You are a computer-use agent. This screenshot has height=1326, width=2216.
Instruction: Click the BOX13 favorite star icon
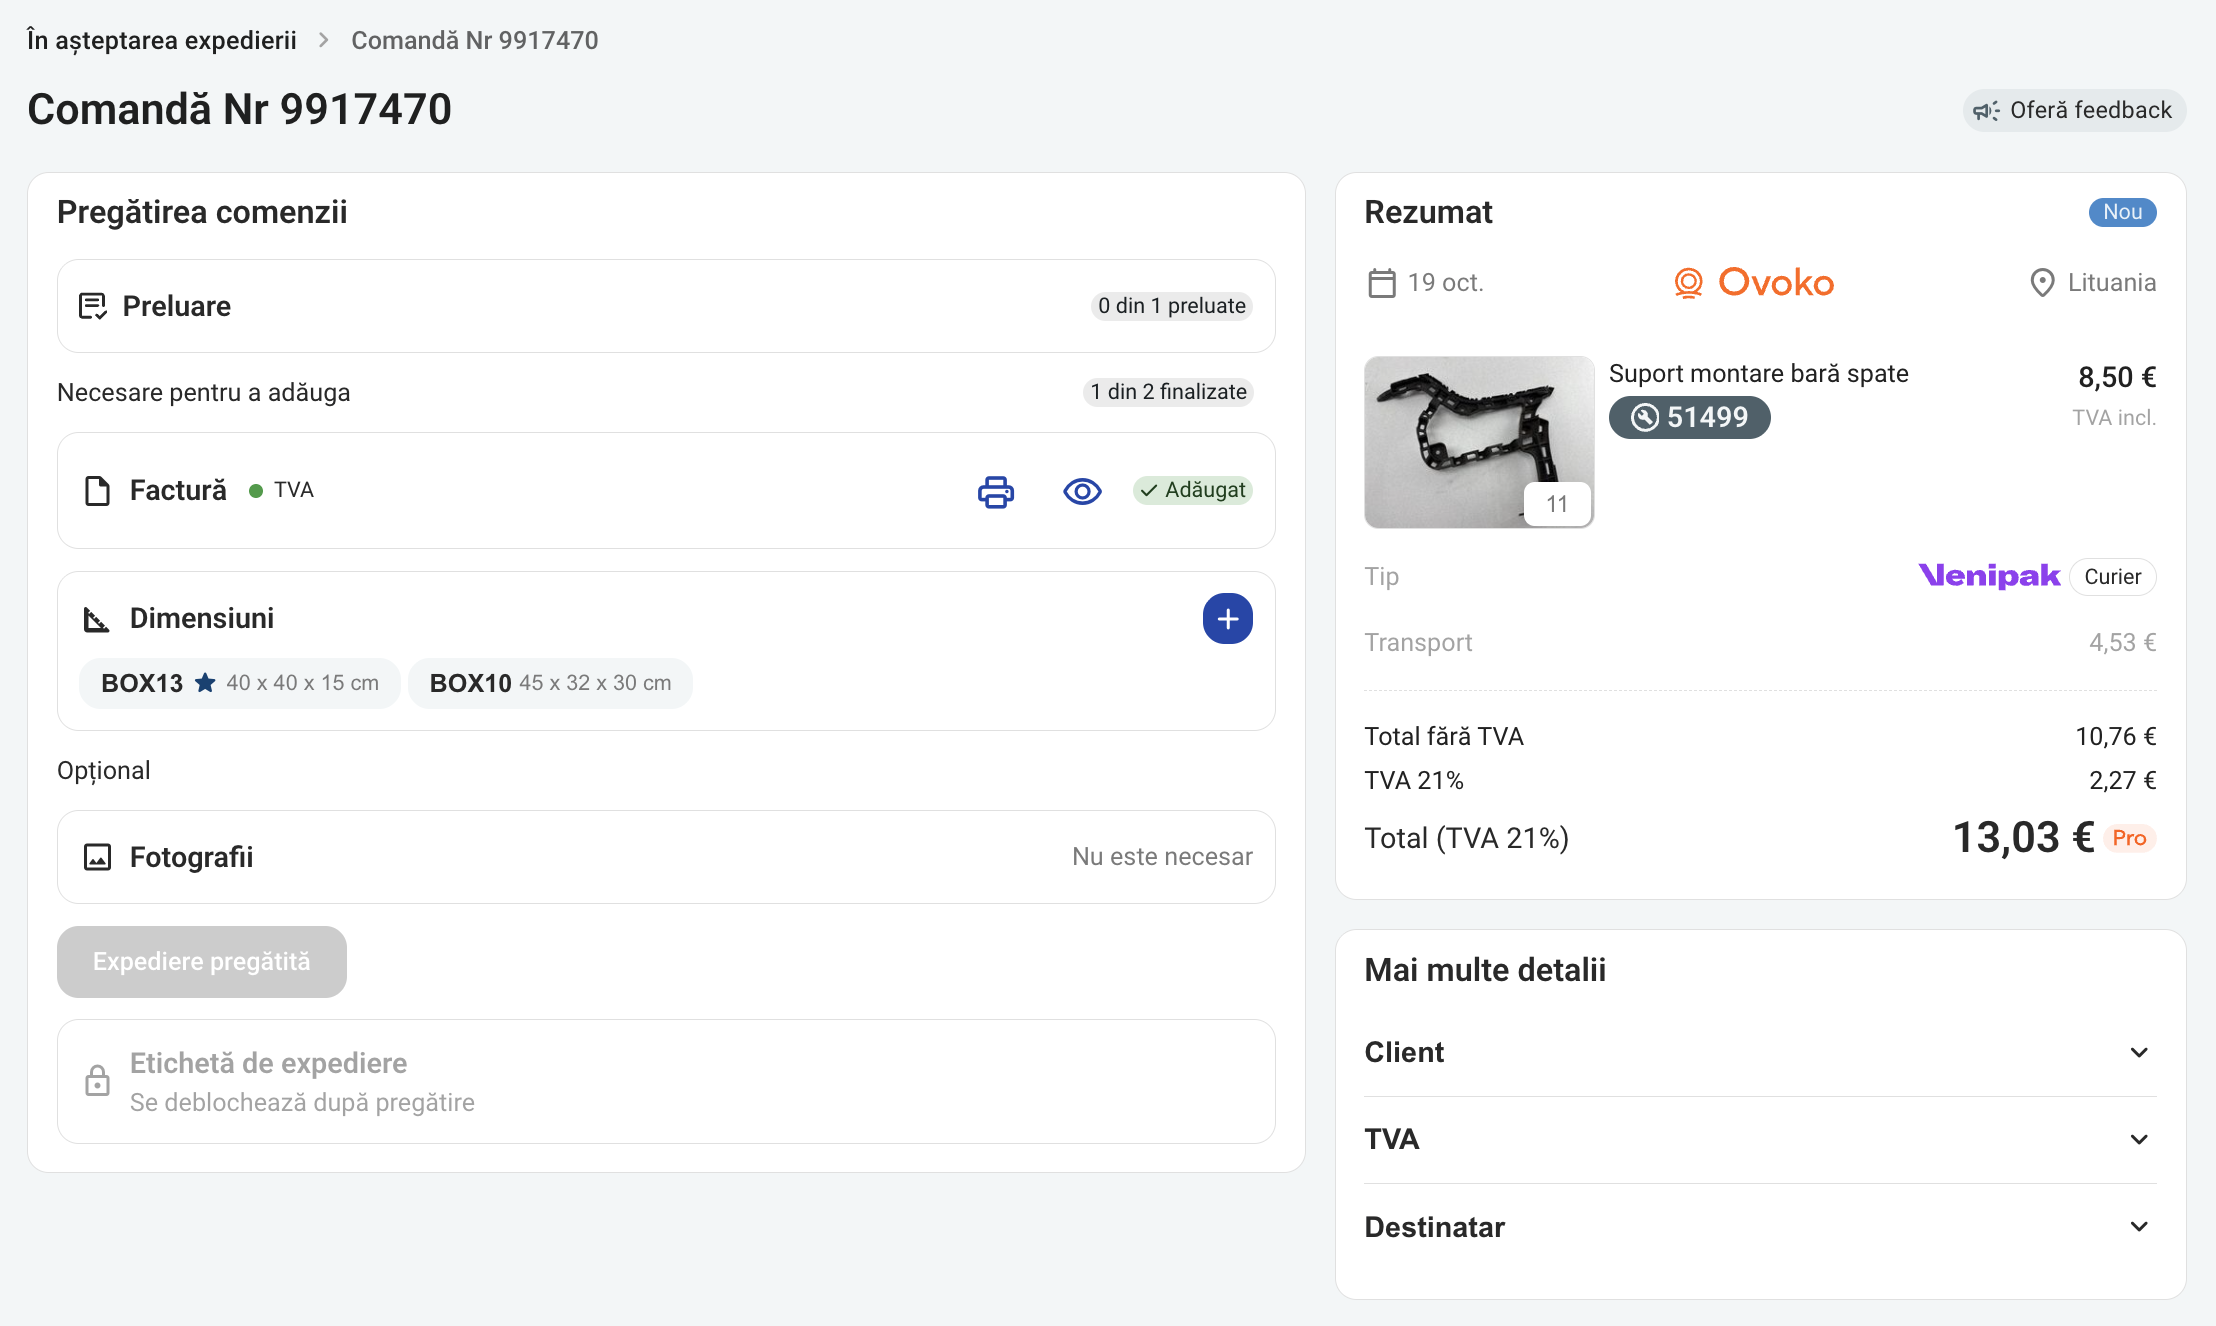pos(205,683)
